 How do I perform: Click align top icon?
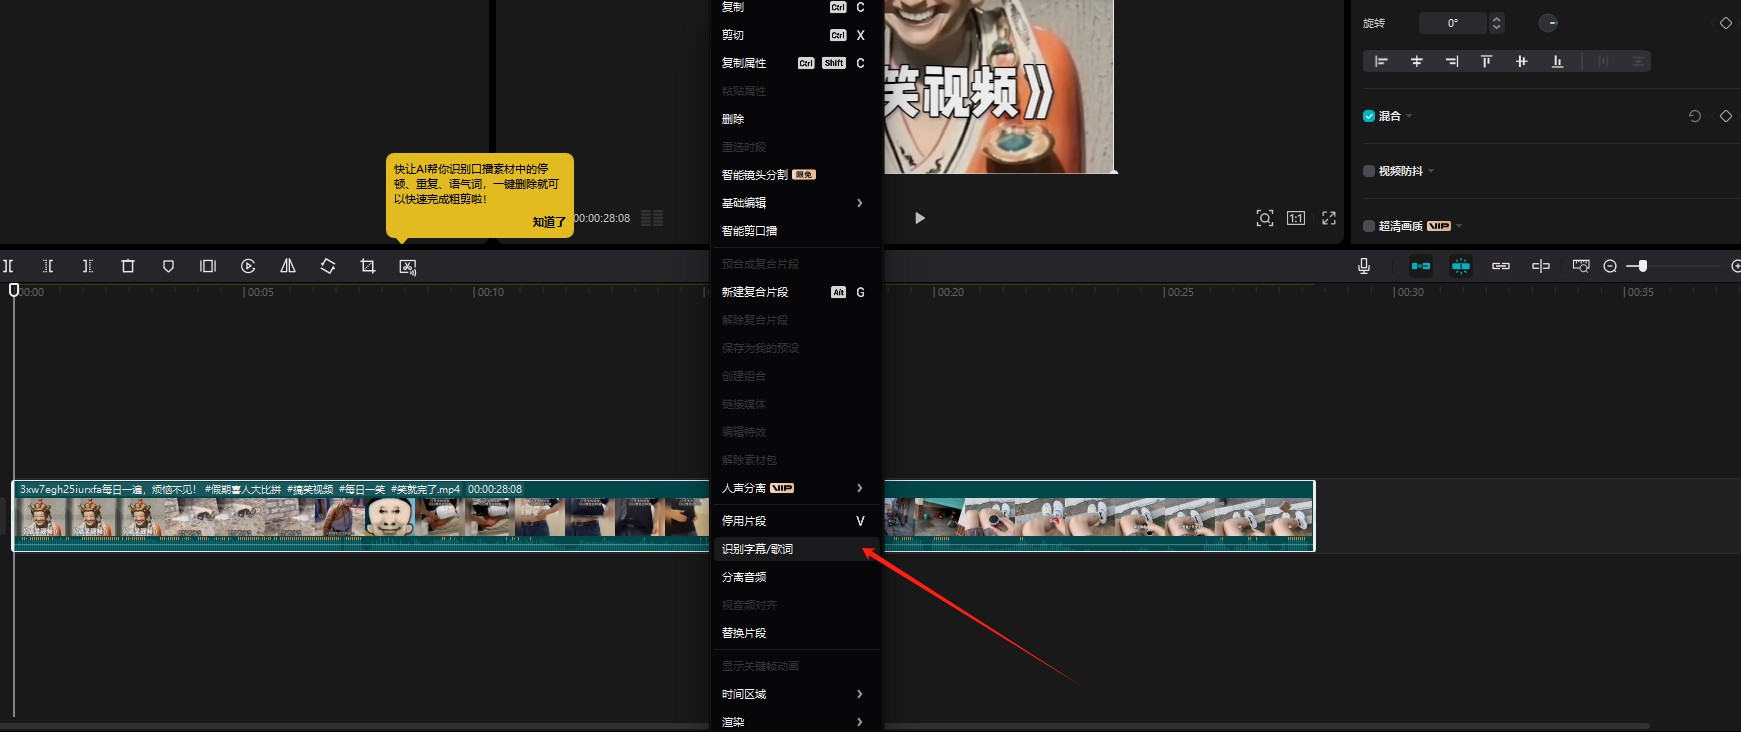[1486, 62]
